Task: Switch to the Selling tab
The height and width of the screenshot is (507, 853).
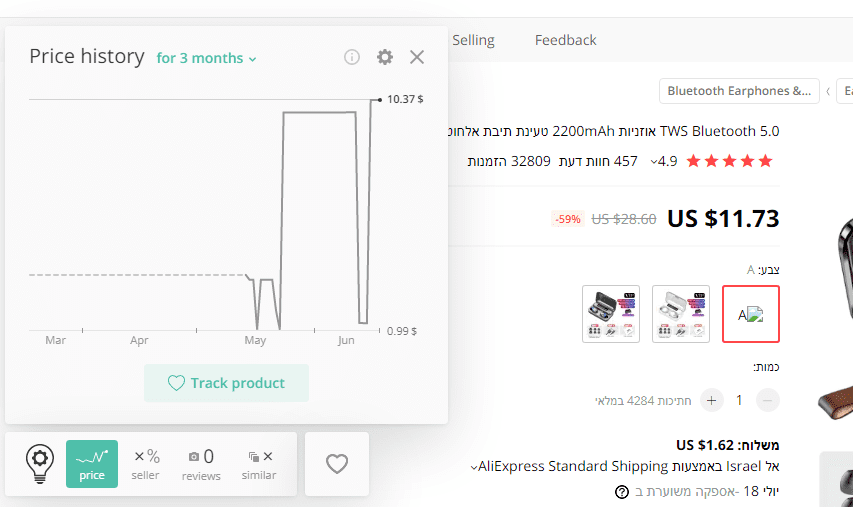Action: tap(473, 40)
